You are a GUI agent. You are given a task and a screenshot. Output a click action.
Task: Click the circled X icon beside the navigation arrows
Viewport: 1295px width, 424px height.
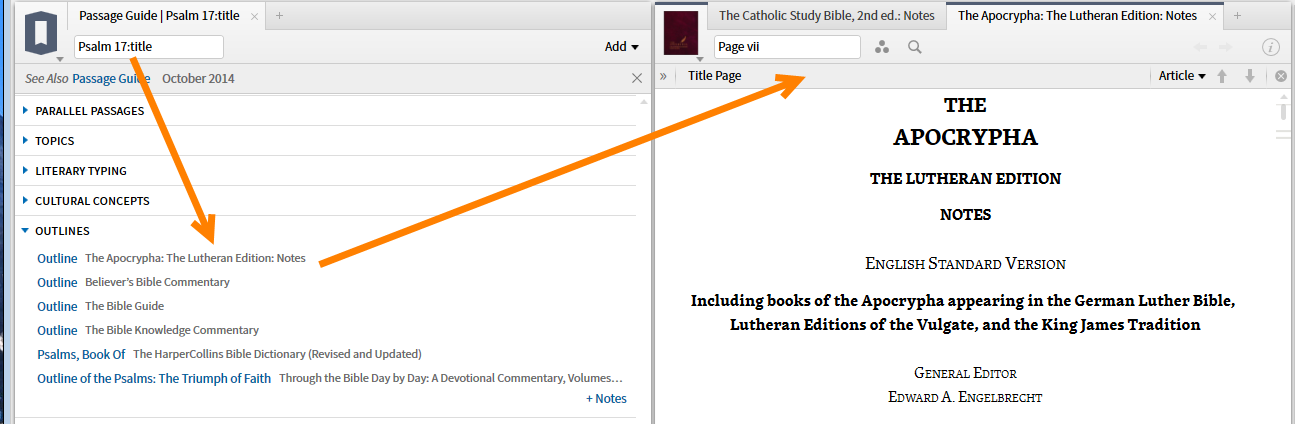coord(1281,76)
